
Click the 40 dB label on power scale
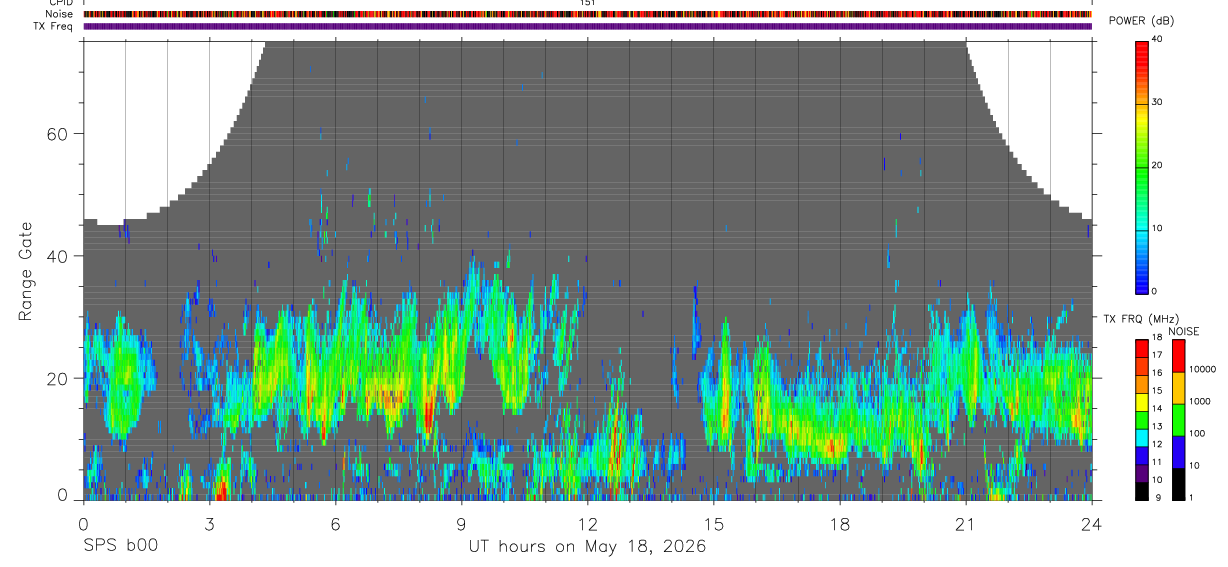pyautogui.click(x=1158, y=39)
